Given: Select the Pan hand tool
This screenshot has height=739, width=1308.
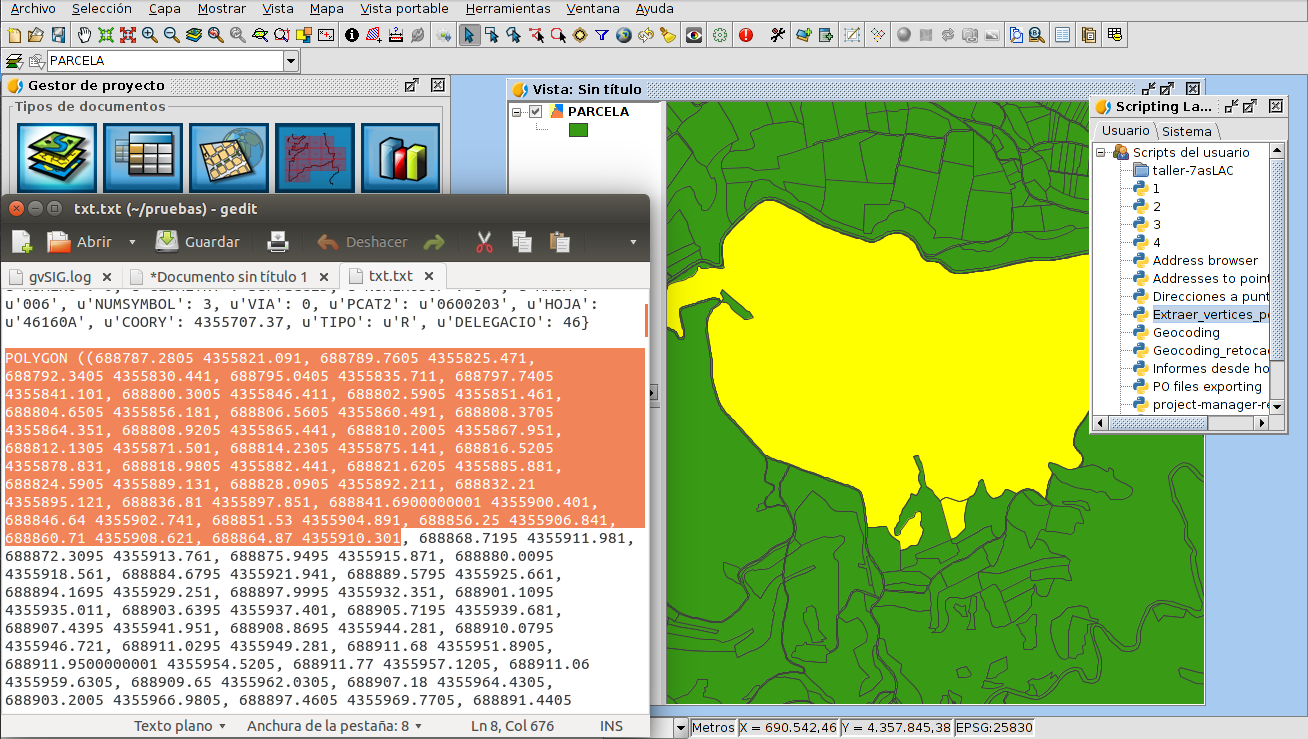Looking at the screenshot, I should click(84, 35).
